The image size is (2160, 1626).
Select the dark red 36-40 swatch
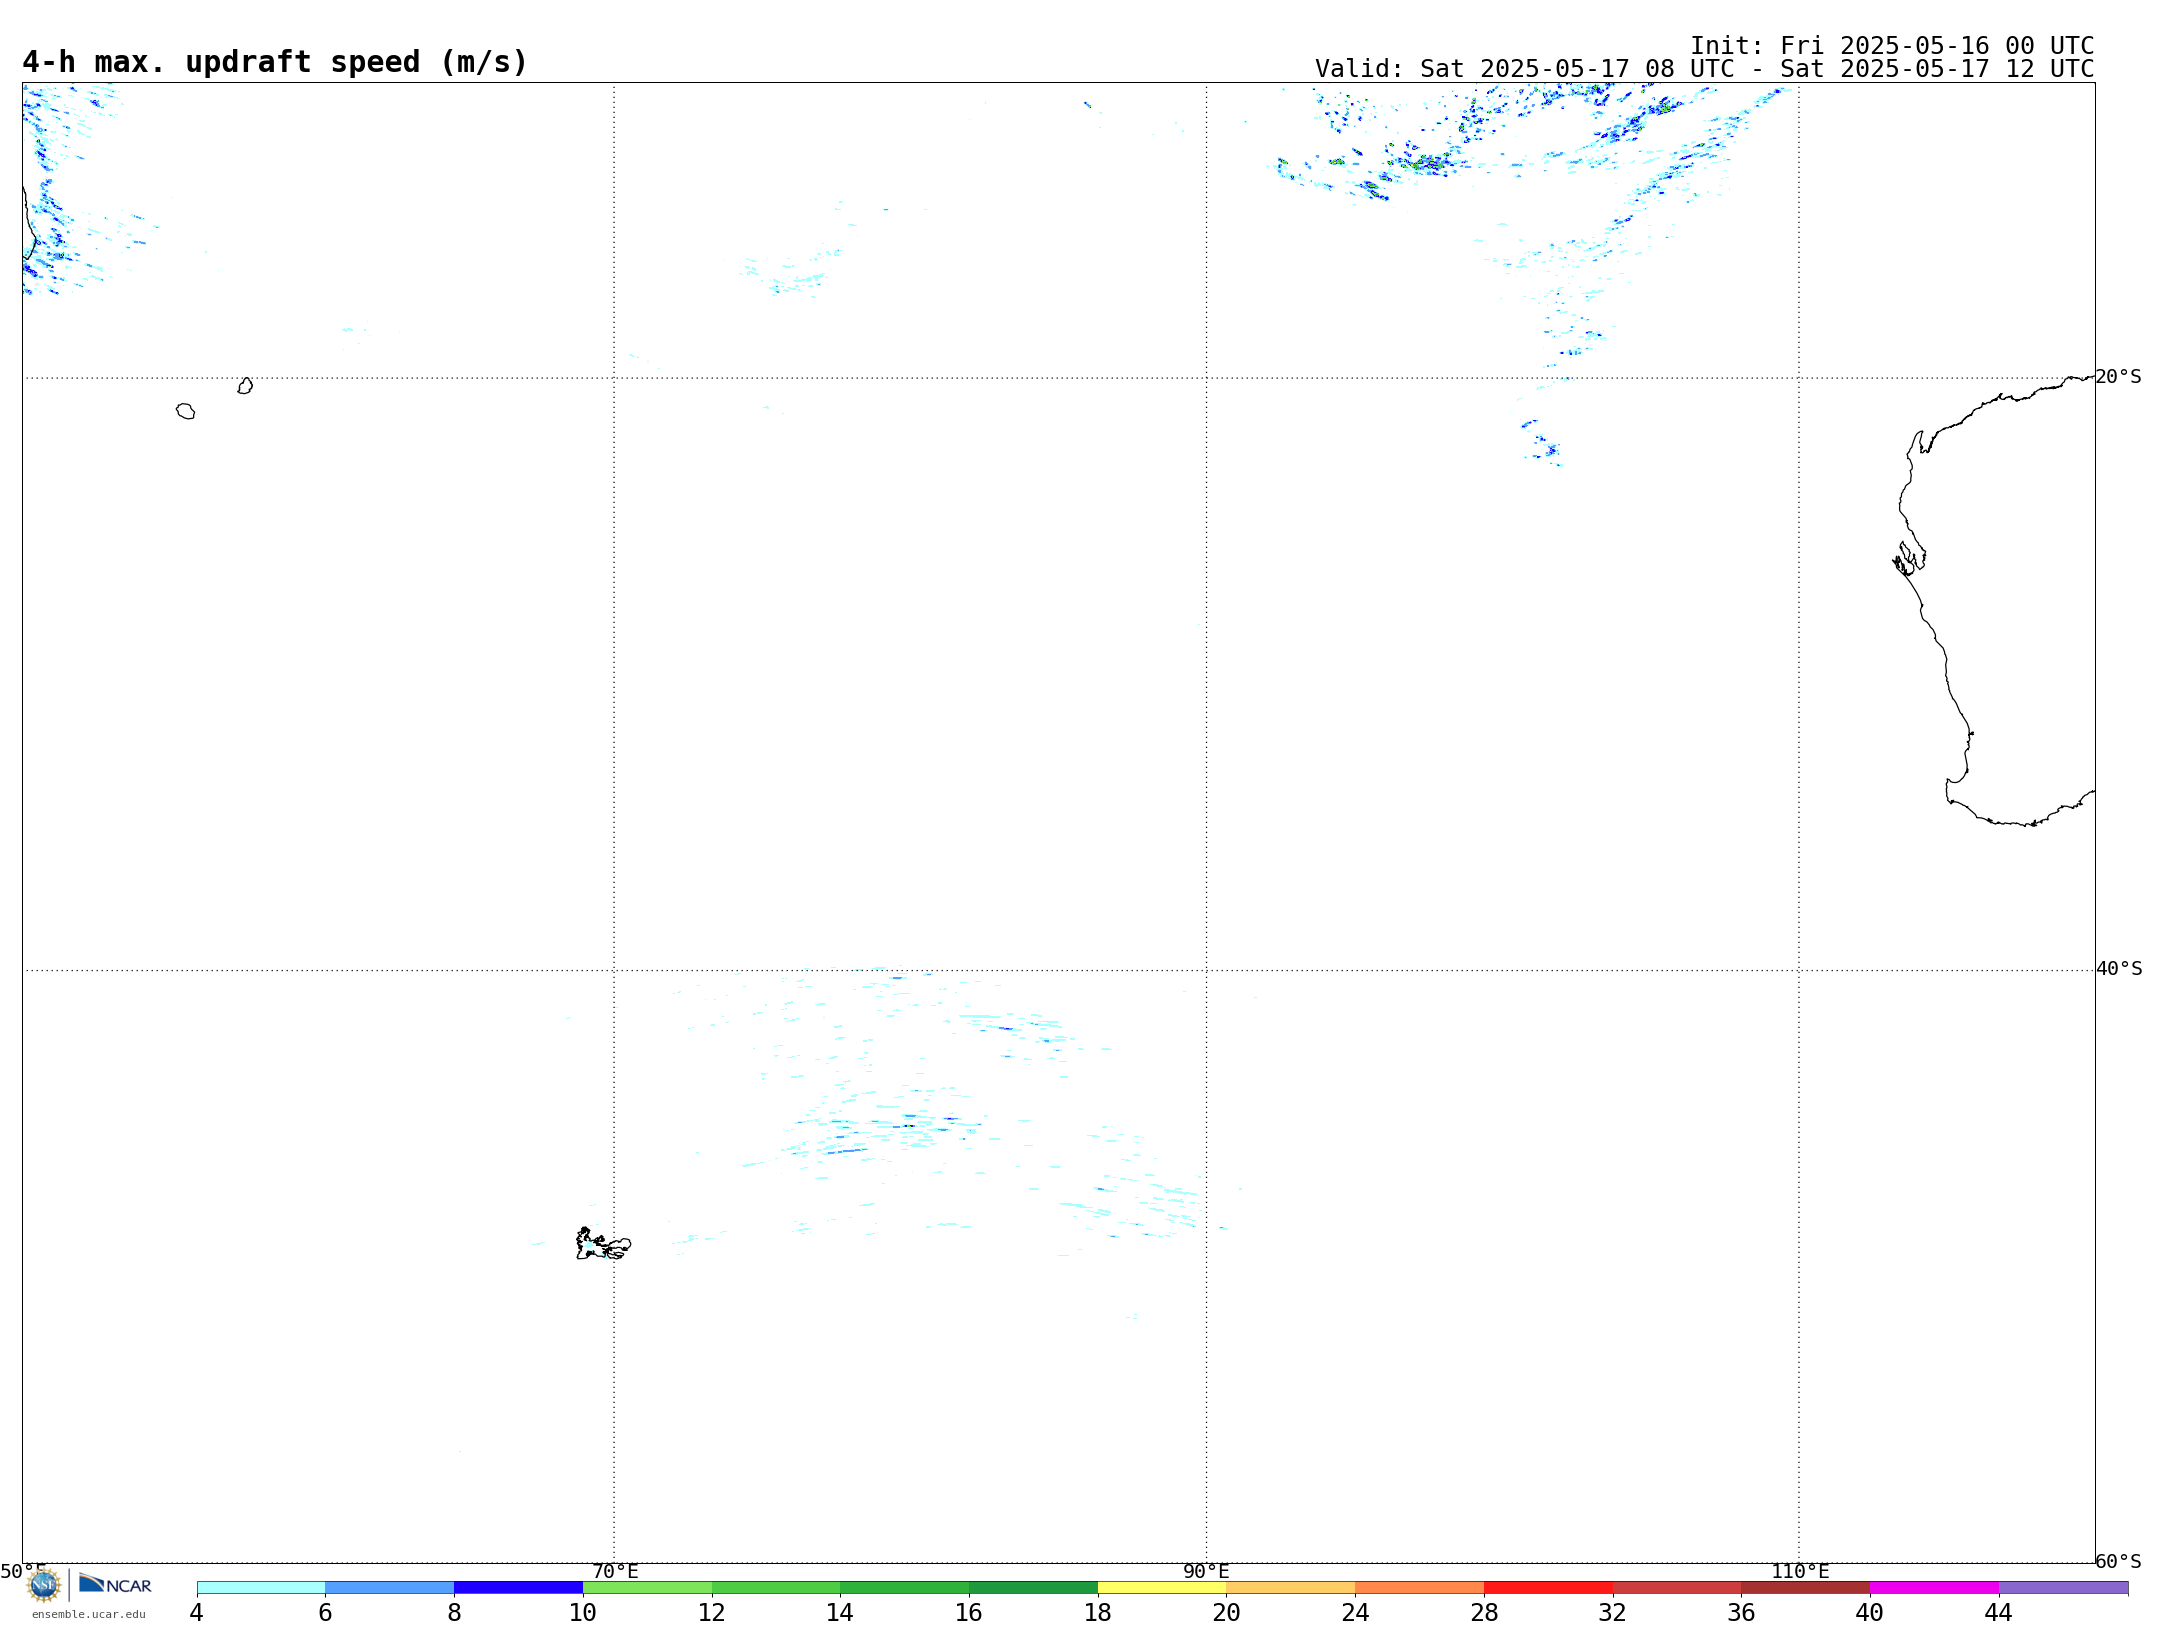pyautogui.click(x=1805, y=1588)
